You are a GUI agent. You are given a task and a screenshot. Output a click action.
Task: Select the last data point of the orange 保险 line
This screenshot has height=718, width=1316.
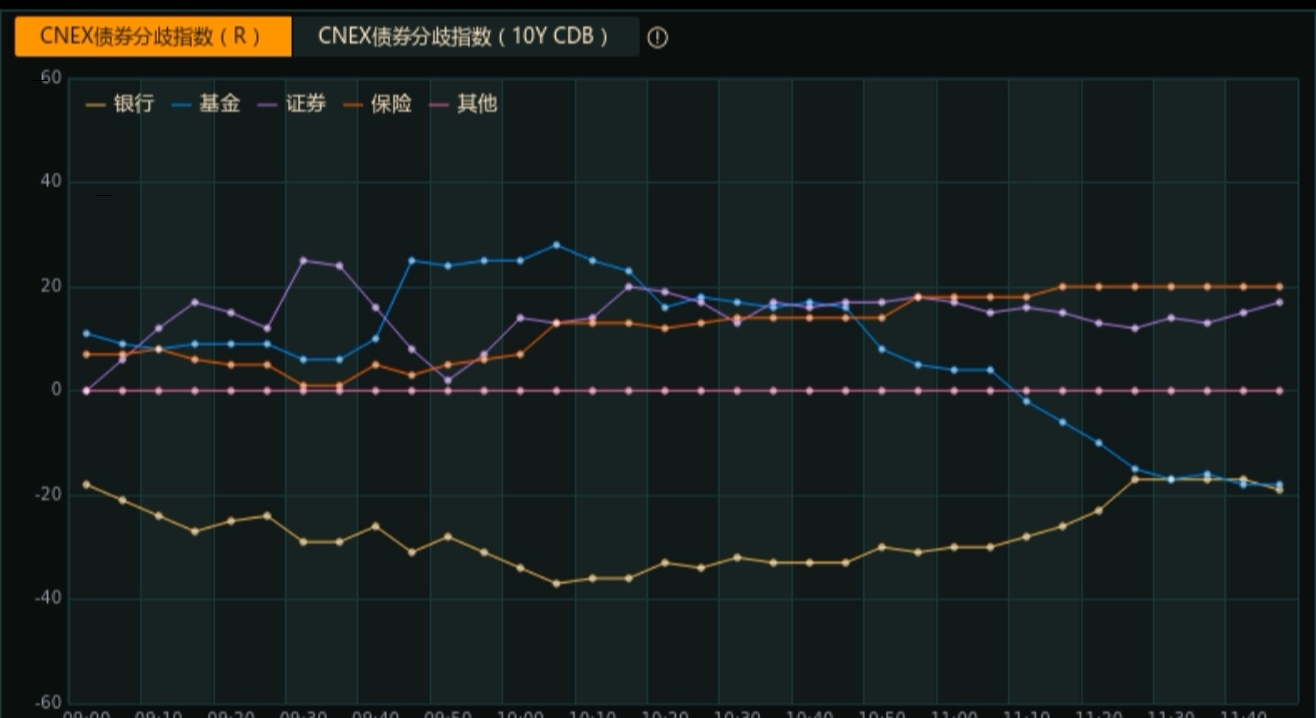(1279, 287)
